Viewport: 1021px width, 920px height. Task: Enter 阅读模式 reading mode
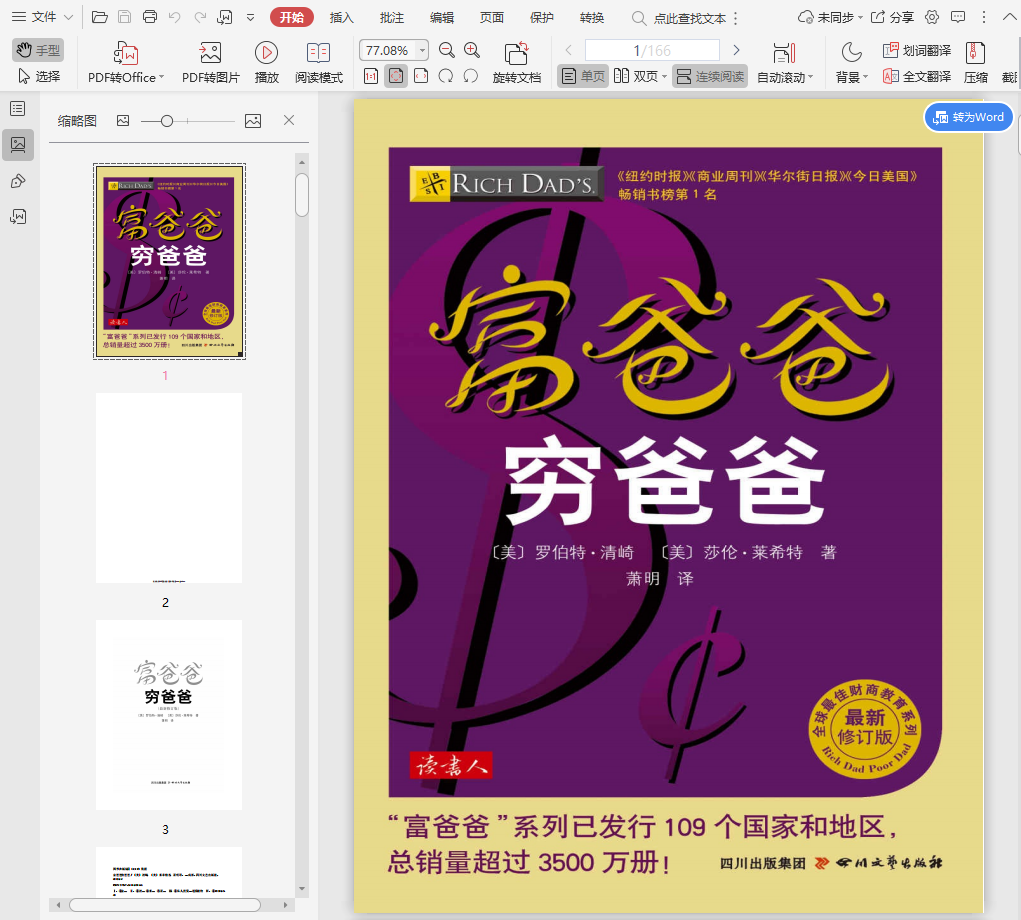pos(318,63)
